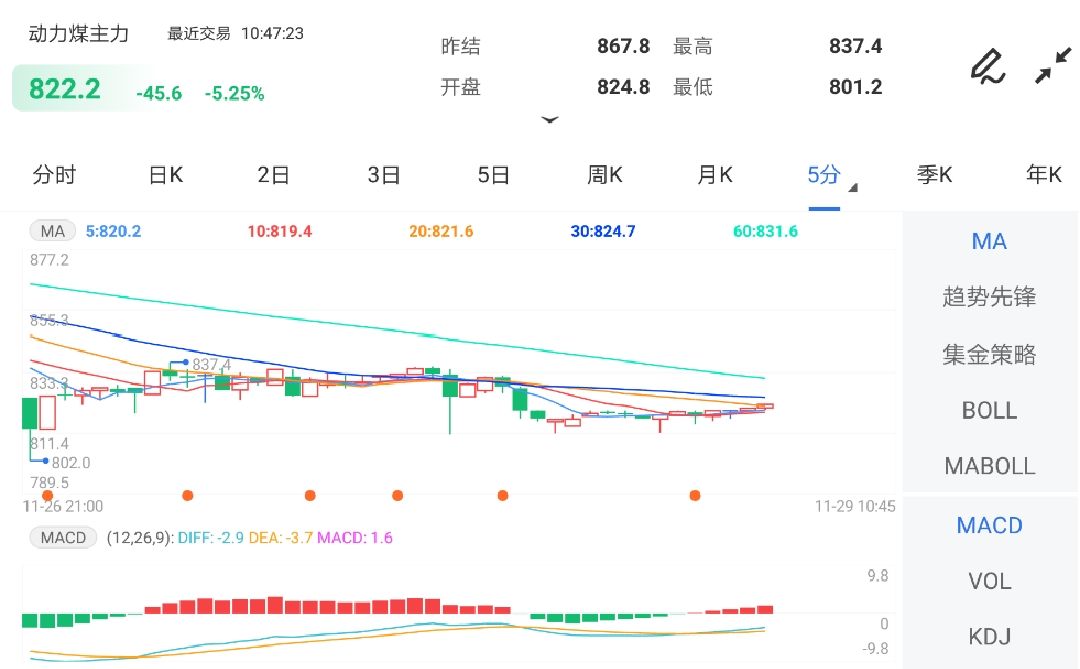The height and width of the screenshot is (669, 1080).
Task: Select the 5分 chart tab
Action: tap(824, 175)
